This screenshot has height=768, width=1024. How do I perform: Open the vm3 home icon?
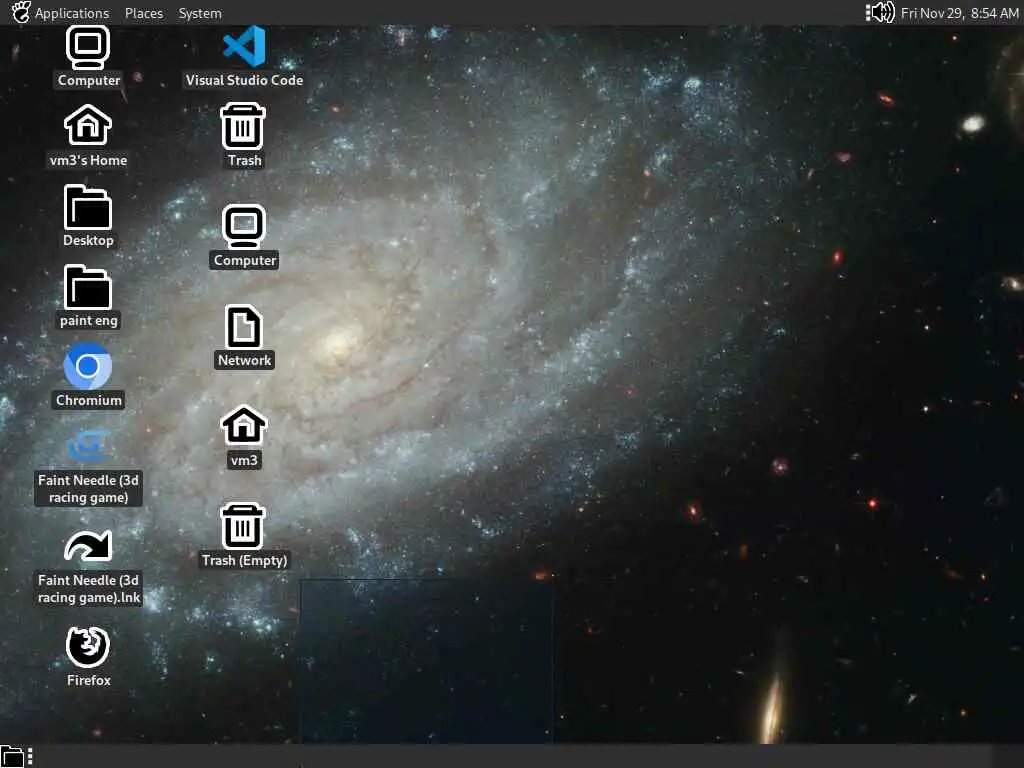point(244,426)
